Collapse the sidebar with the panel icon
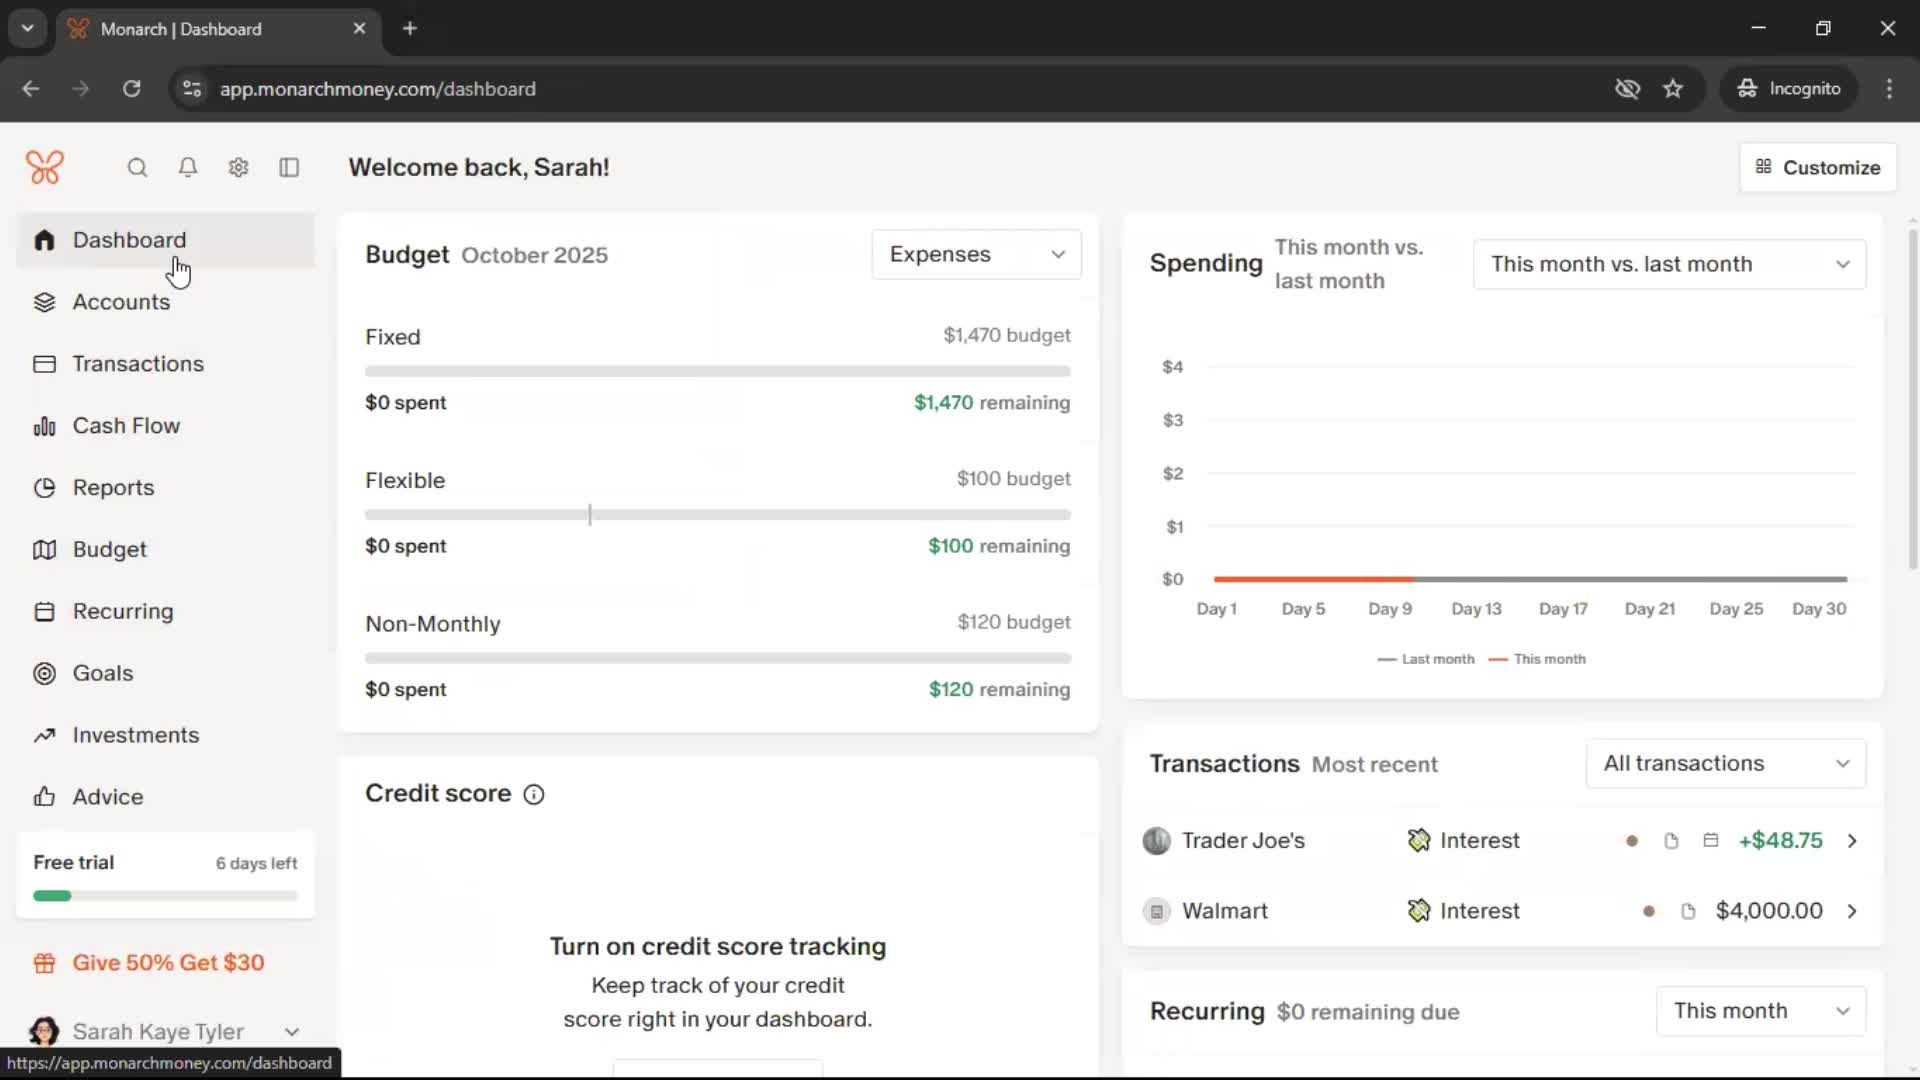1920x1080 pixels. 289,168
